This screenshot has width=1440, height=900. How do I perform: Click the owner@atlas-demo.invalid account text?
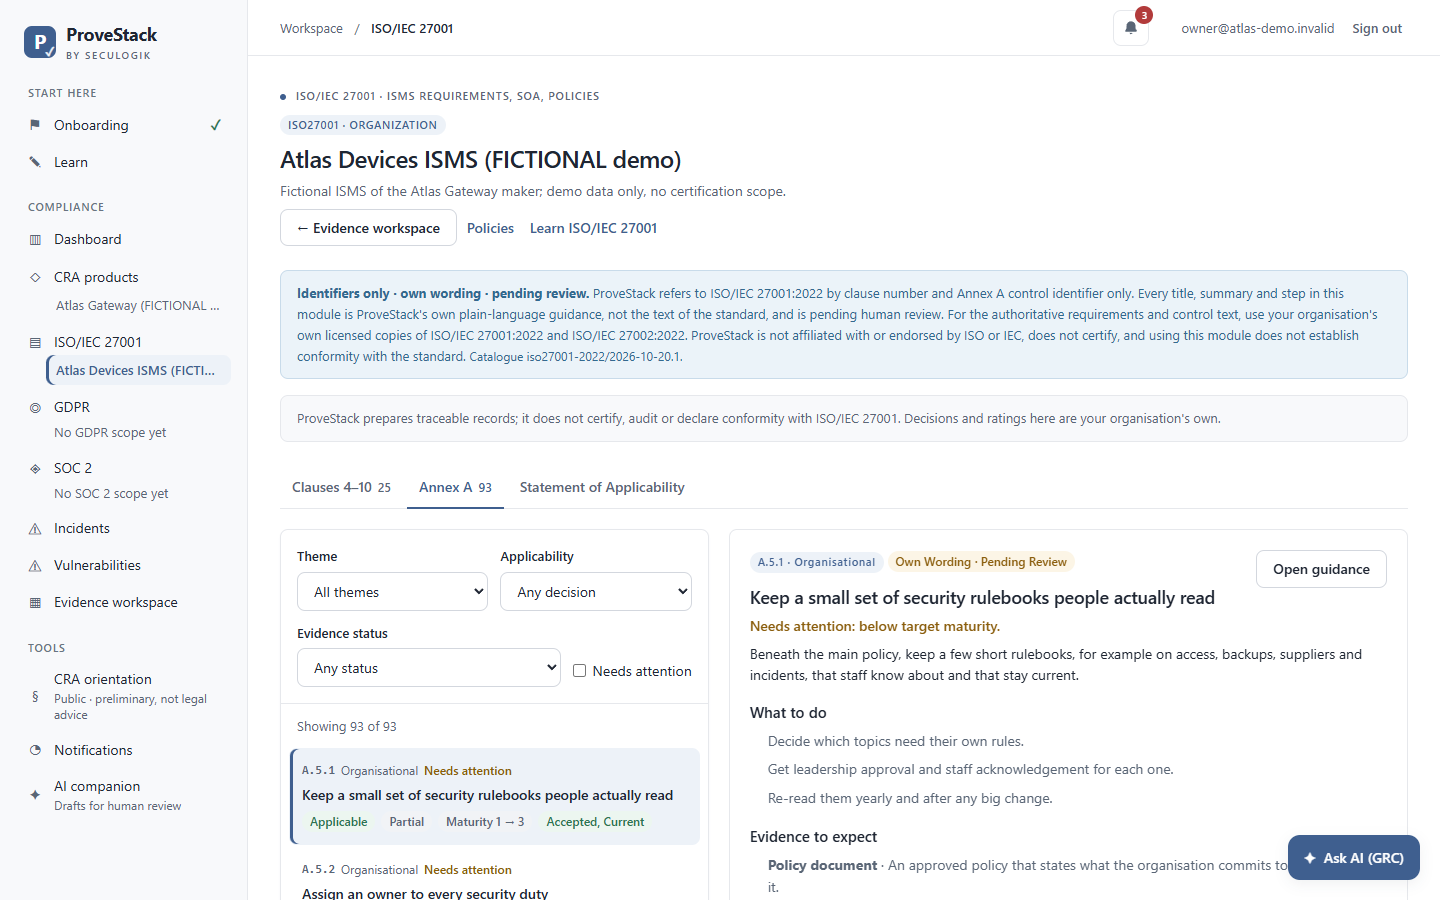pyautogui.click(x=1257, y=29)
